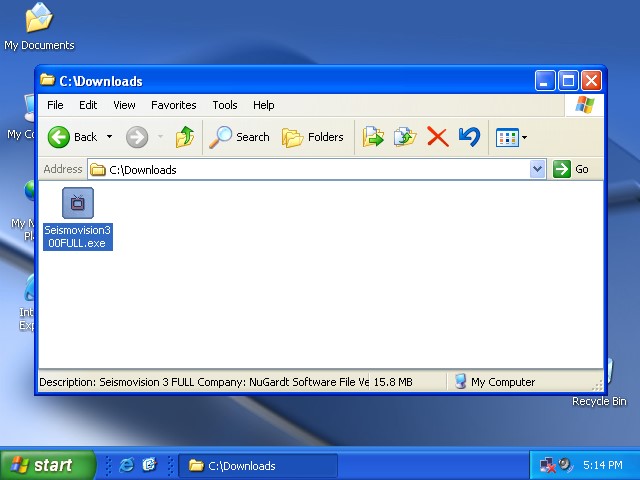Click the Move To toolbar icon

pos(373,137)
